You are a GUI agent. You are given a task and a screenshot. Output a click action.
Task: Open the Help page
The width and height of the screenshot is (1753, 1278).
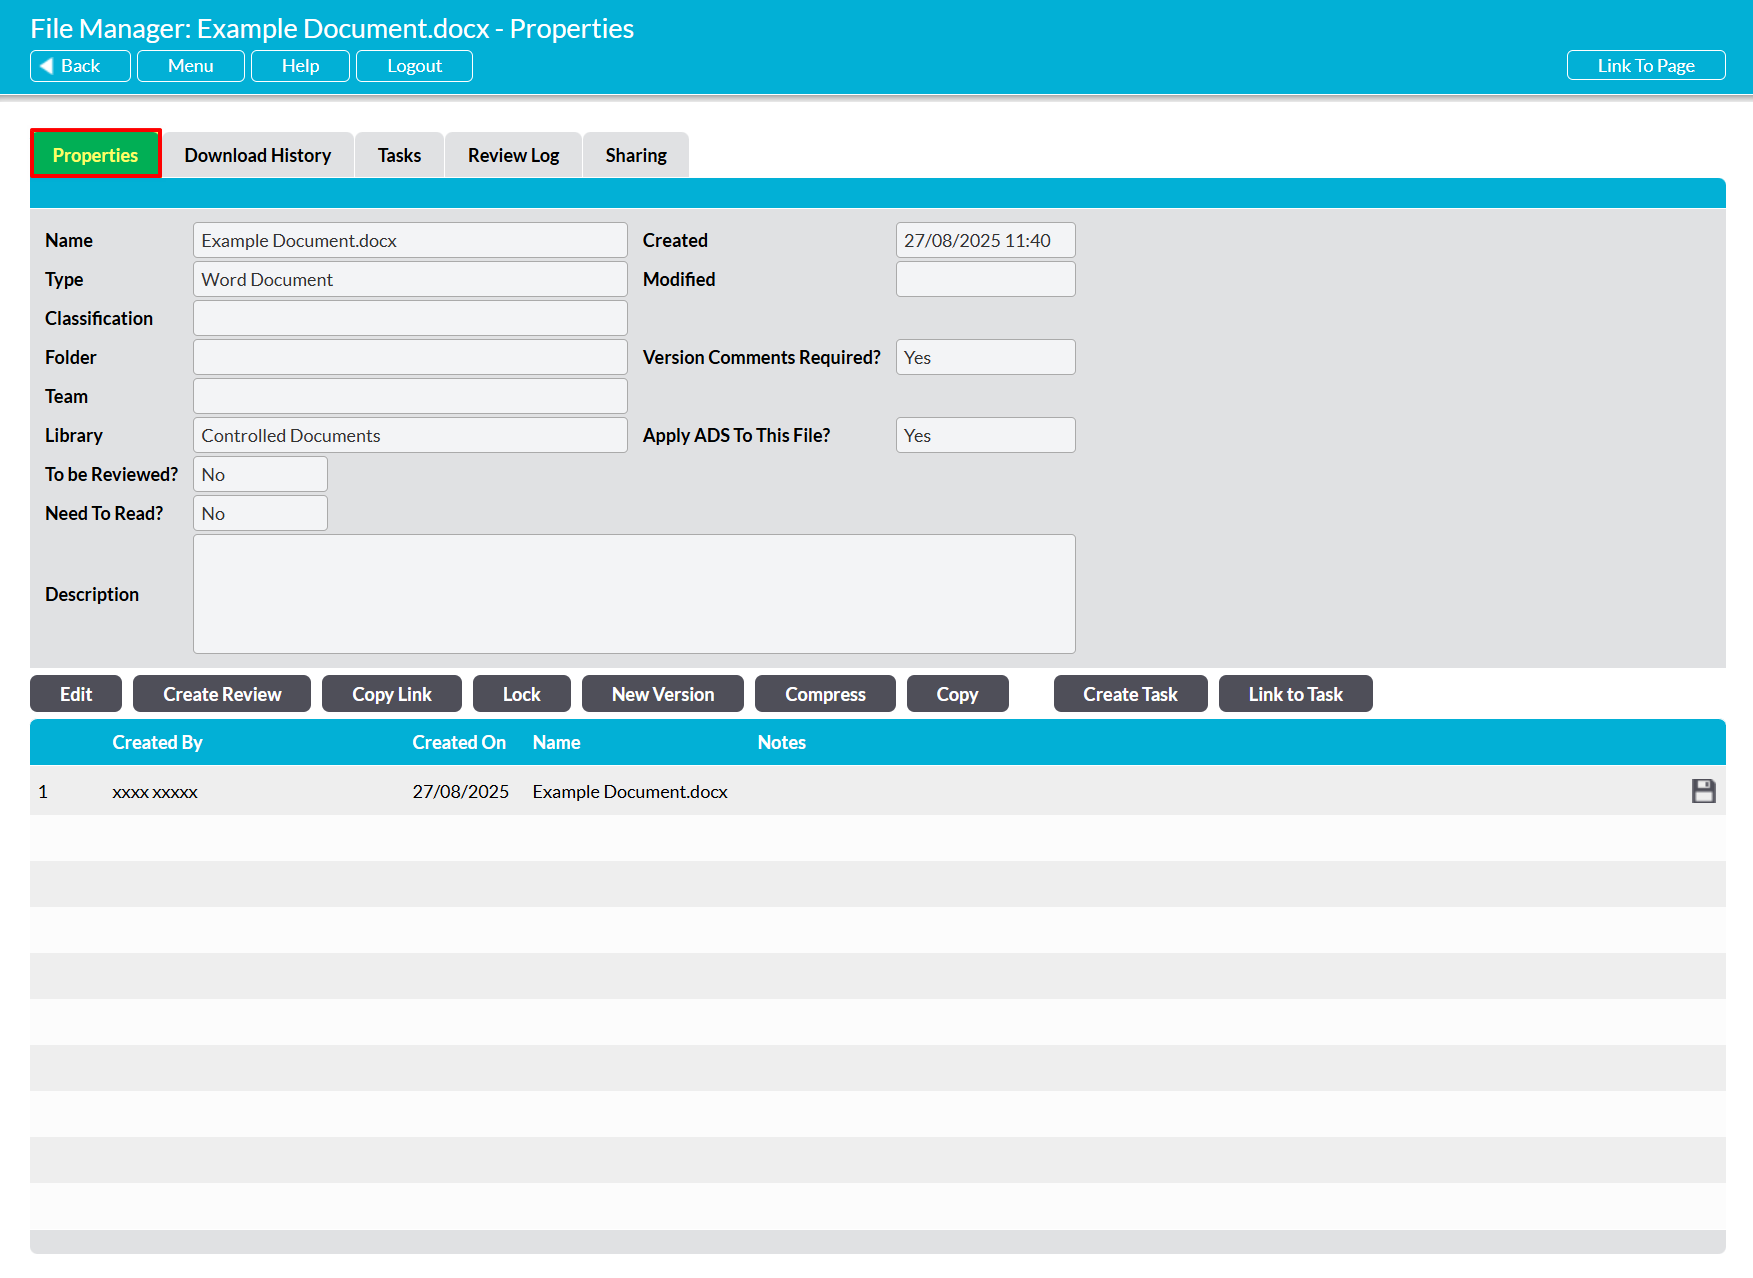pyautogui.click(x=300, y=66)
